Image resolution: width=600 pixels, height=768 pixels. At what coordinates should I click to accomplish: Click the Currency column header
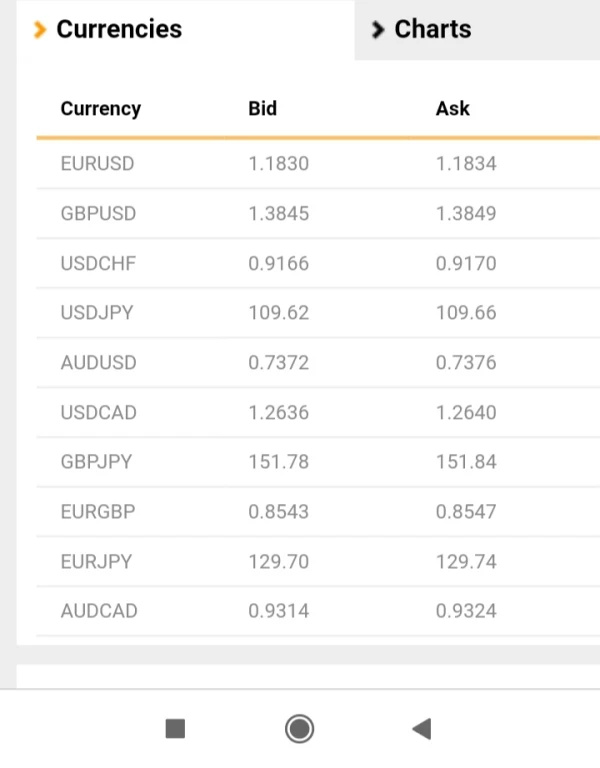tap(100, 109)
